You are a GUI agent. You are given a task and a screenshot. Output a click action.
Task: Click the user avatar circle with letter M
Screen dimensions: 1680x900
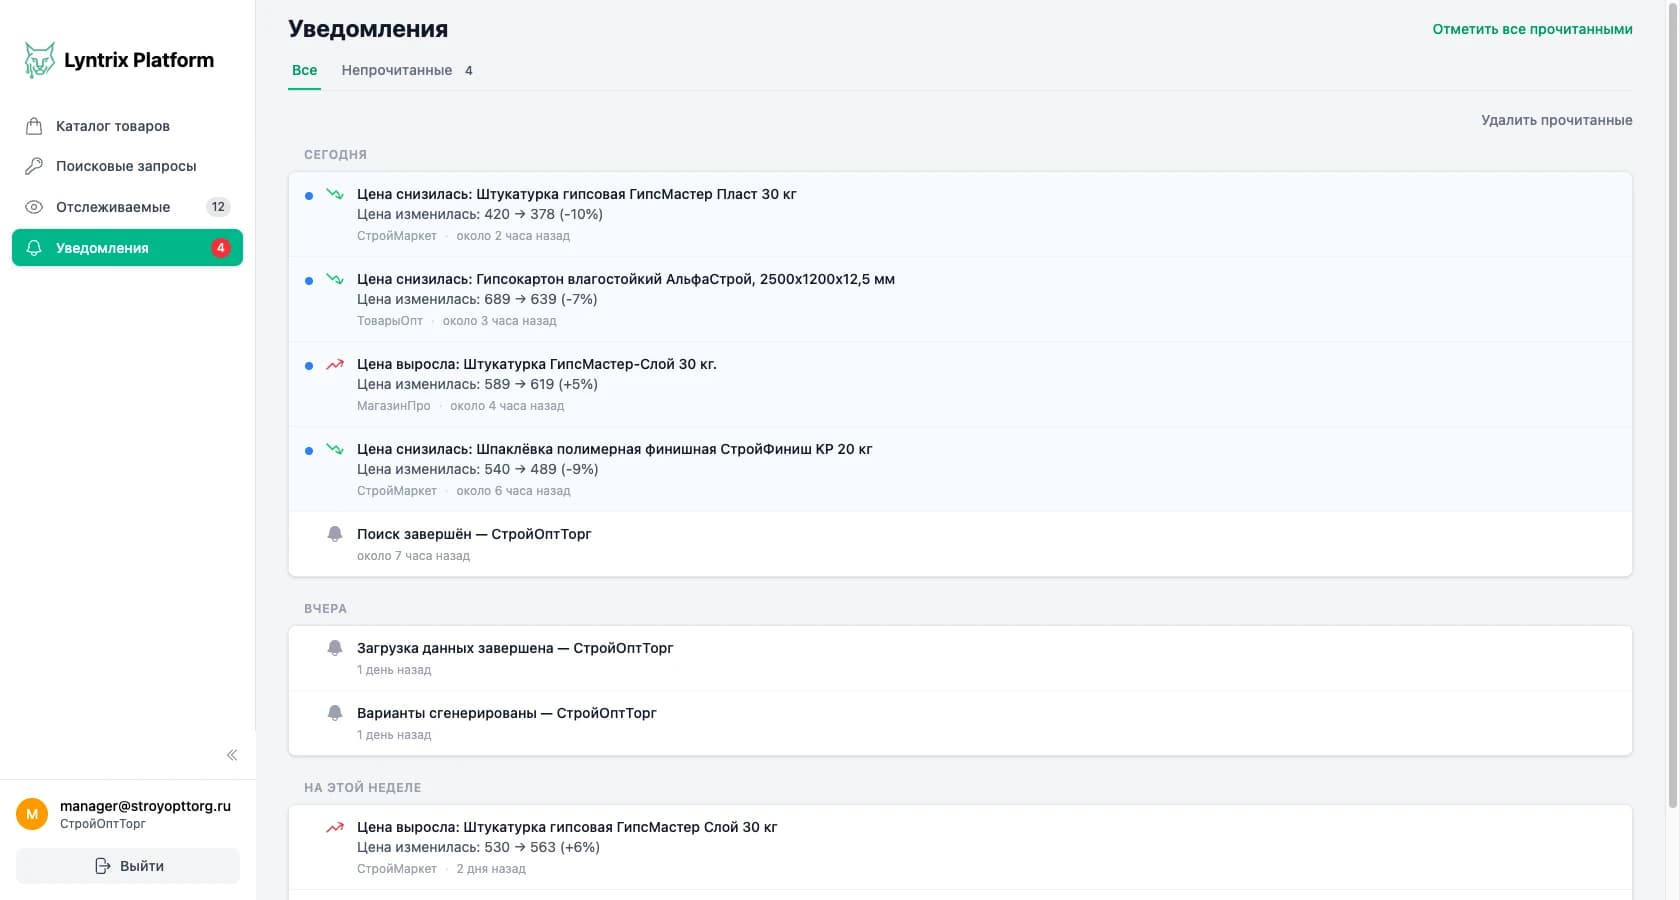tap(32, 814)
